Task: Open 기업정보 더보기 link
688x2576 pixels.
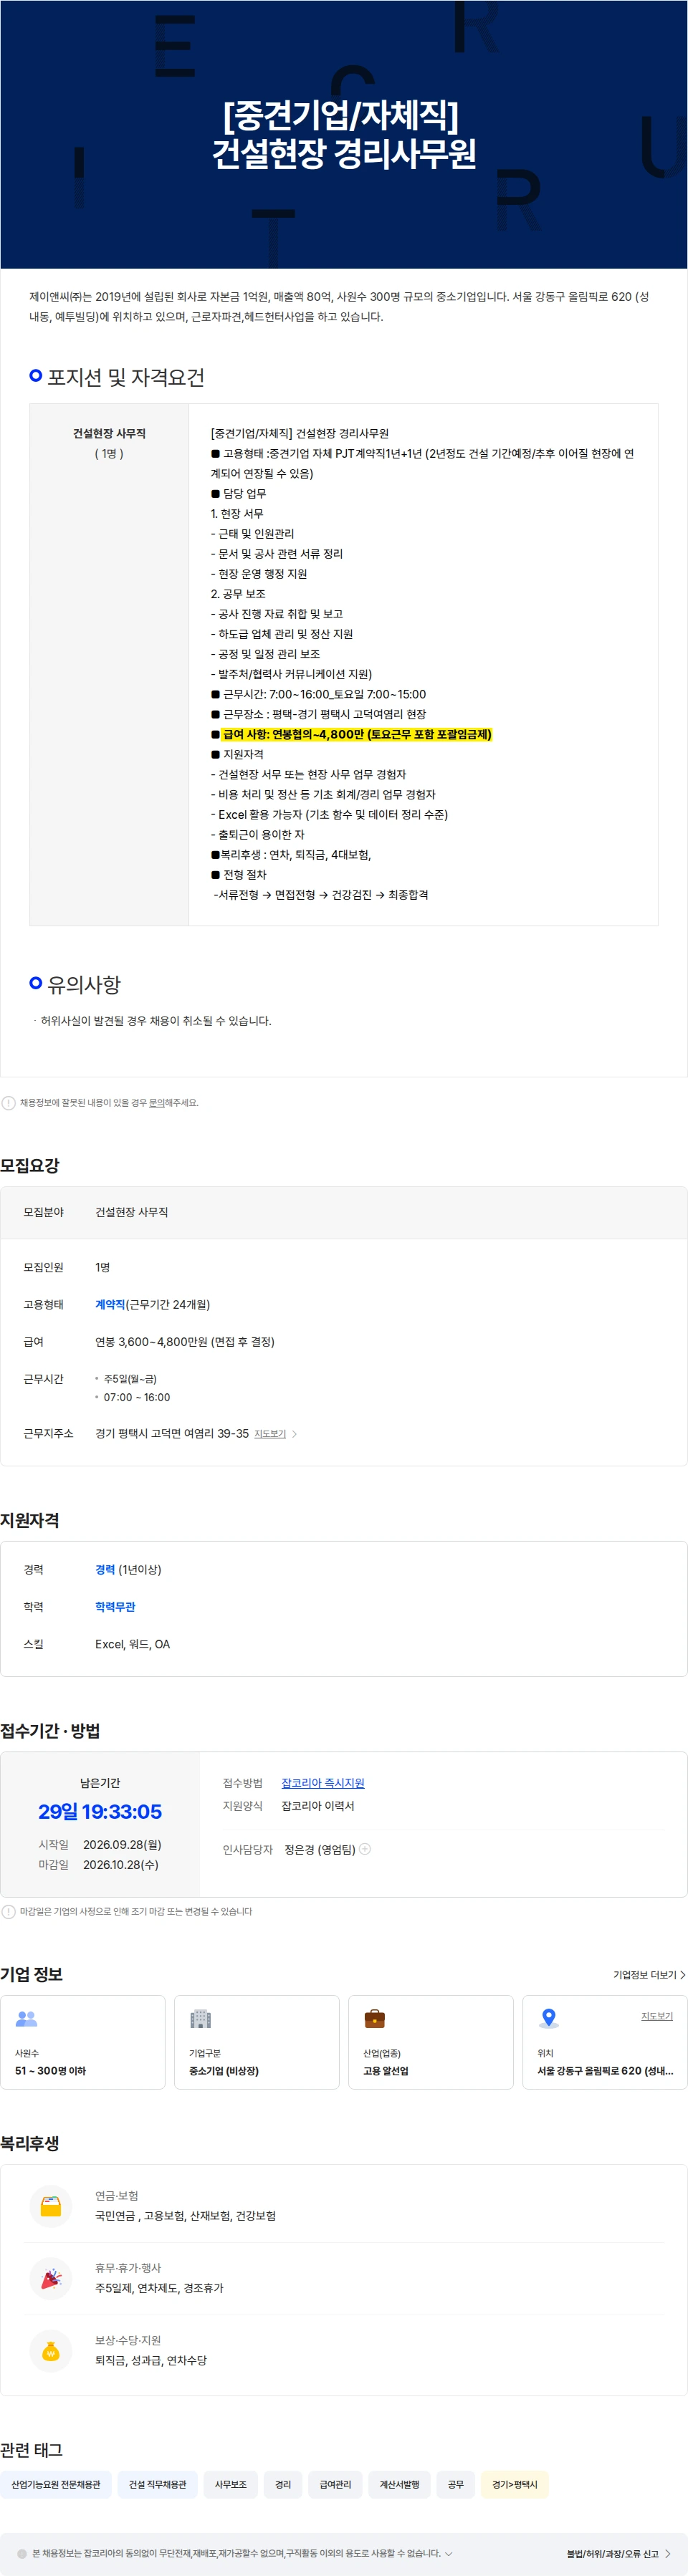Action: coord(649,1975)
